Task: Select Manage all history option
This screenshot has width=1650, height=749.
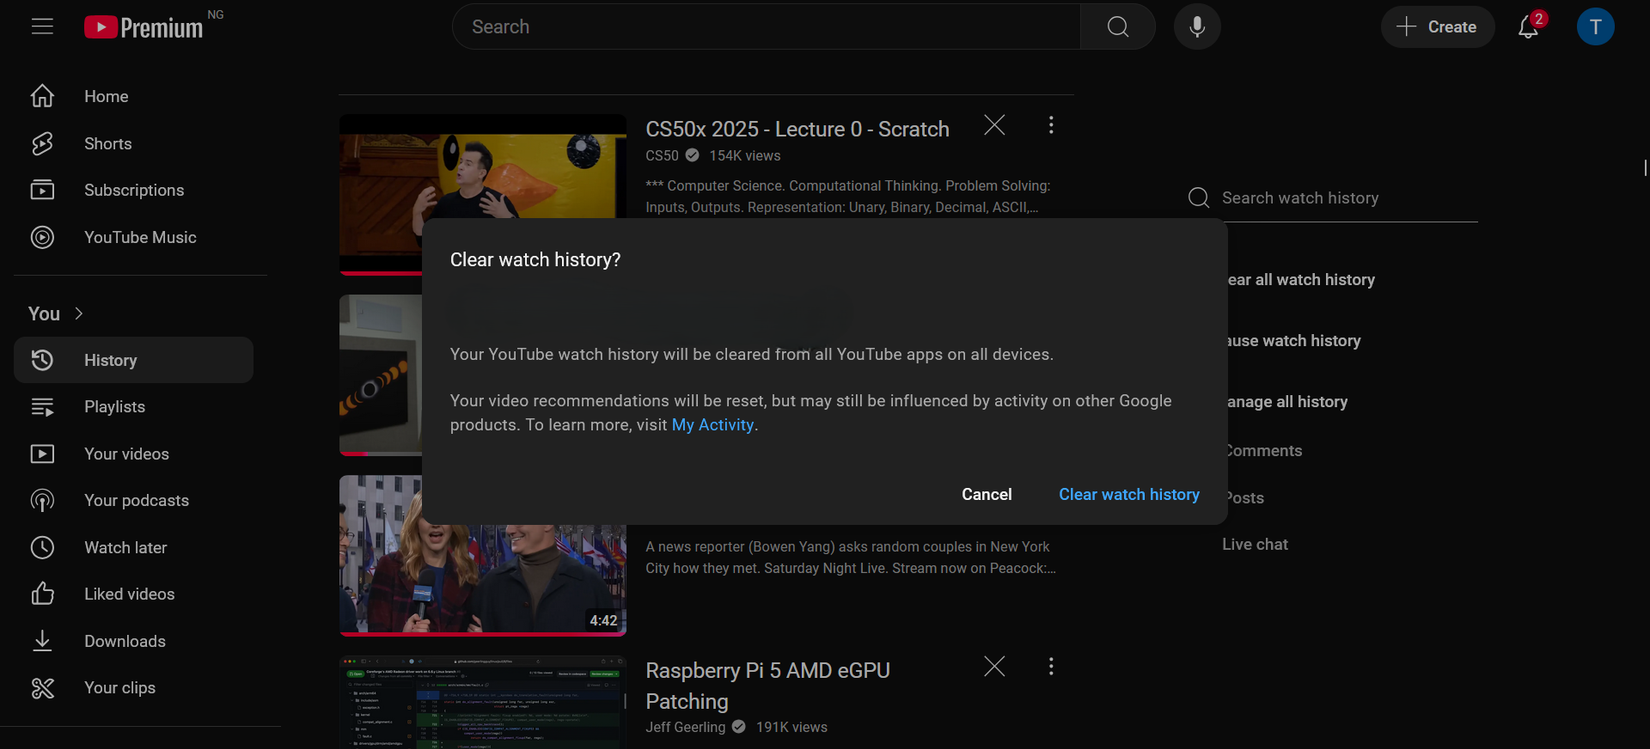Action: (1288, 402)
